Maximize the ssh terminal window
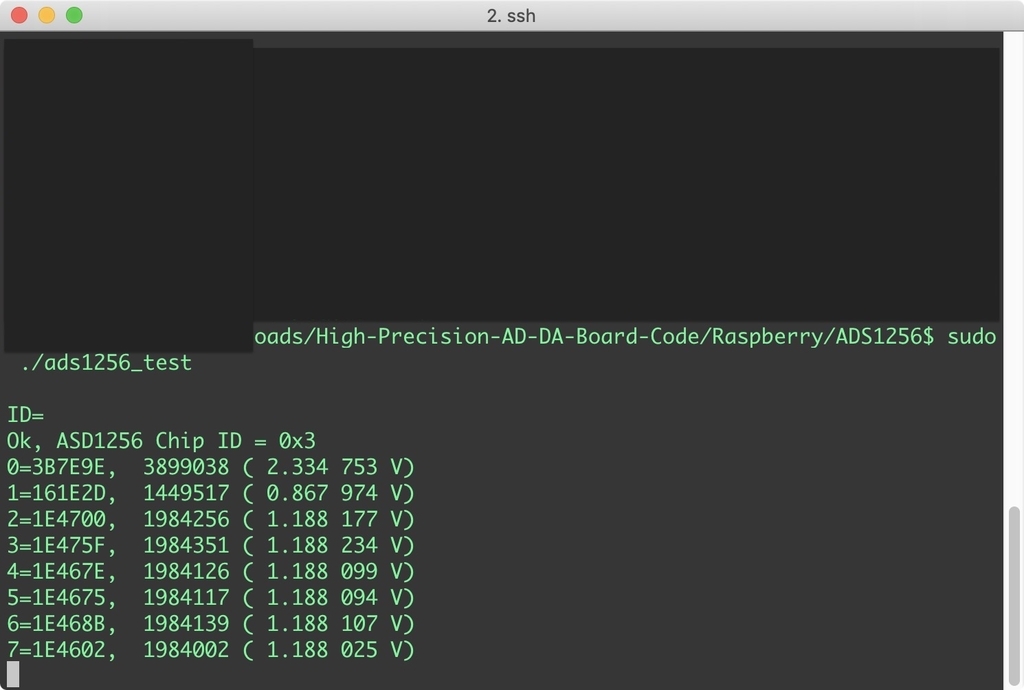The image size is (1024, 690). pos(74,15)
